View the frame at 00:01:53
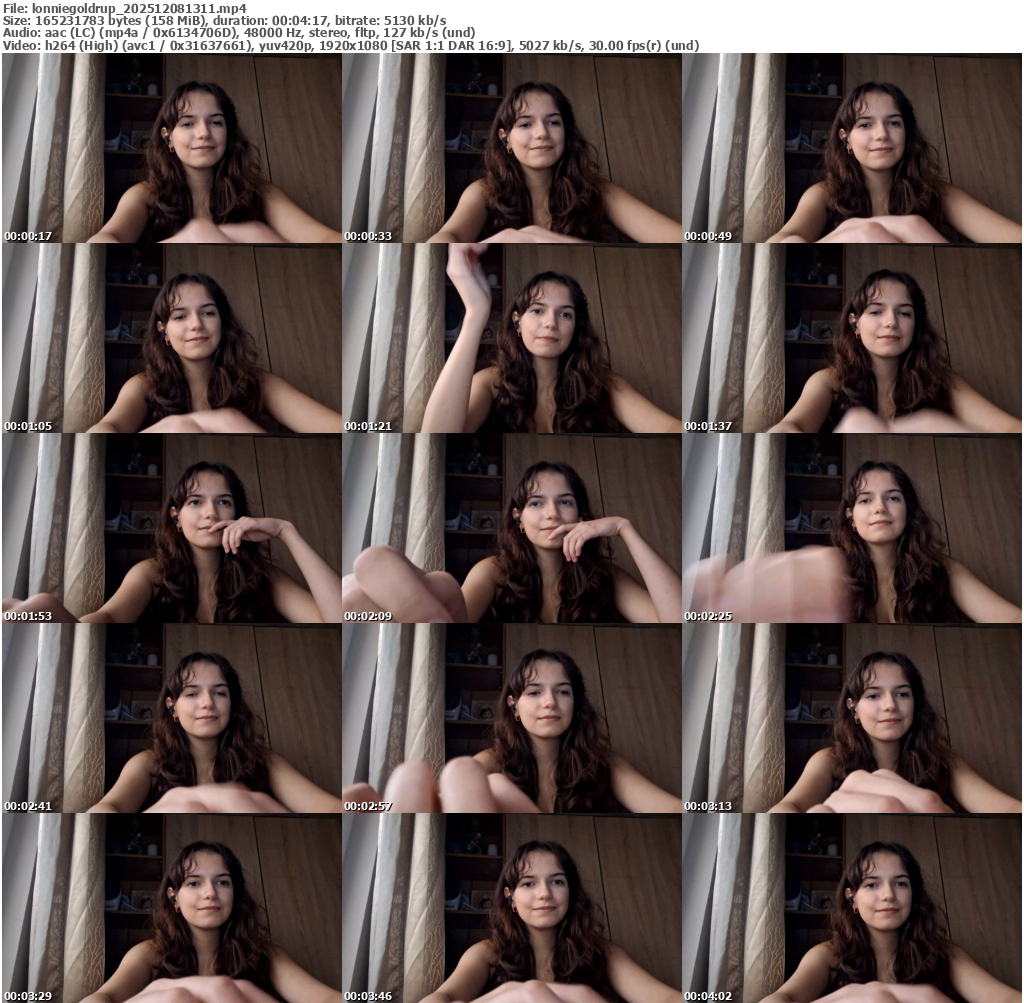The width and height of the screenshot is (1024, 1003). tap(172, 528)
